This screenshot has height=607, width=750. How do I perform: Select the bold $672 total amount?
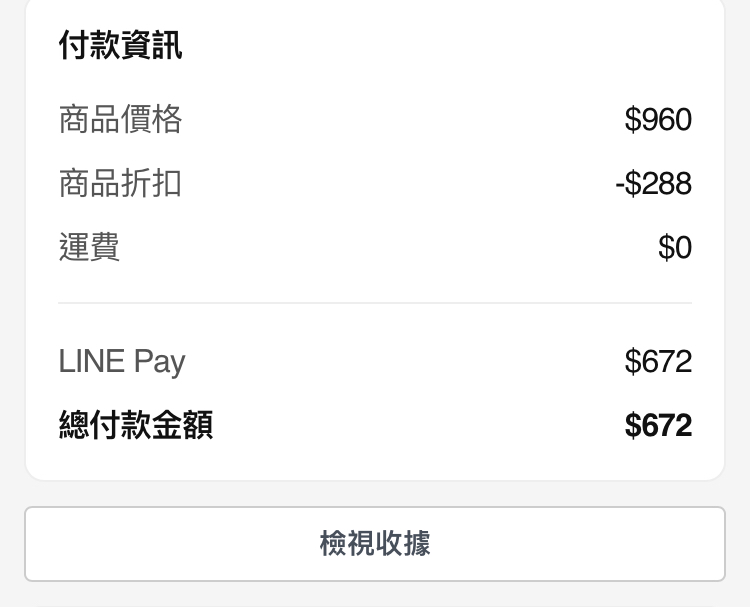658,426
